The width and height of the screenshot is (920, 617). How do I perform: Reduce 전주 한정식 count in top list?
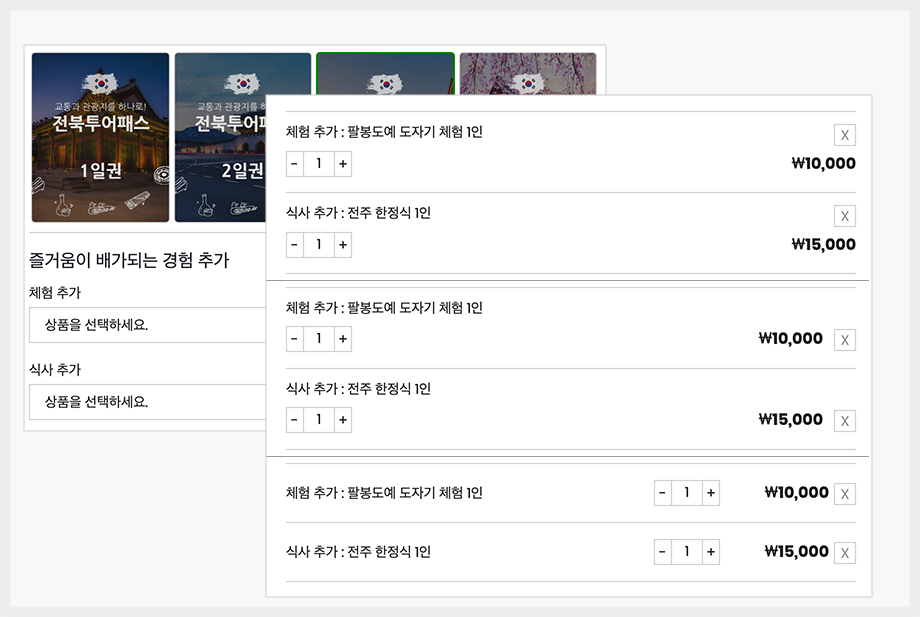[295, 245]
